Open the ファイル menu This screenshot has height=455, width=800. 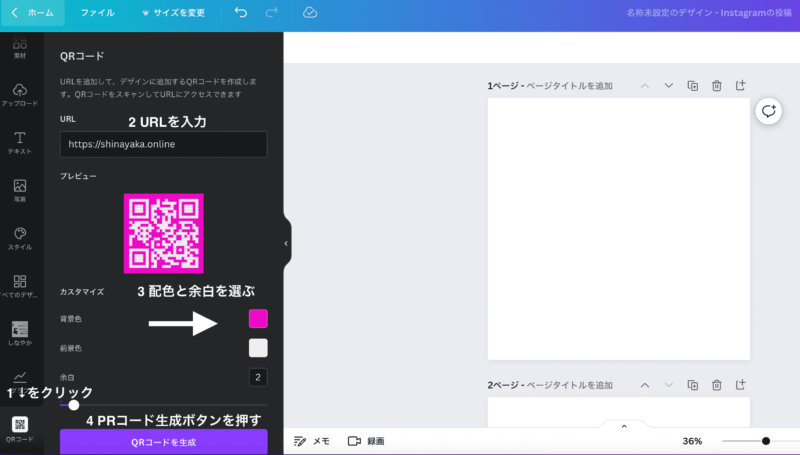pyautogui.click(x=97, y=13)
